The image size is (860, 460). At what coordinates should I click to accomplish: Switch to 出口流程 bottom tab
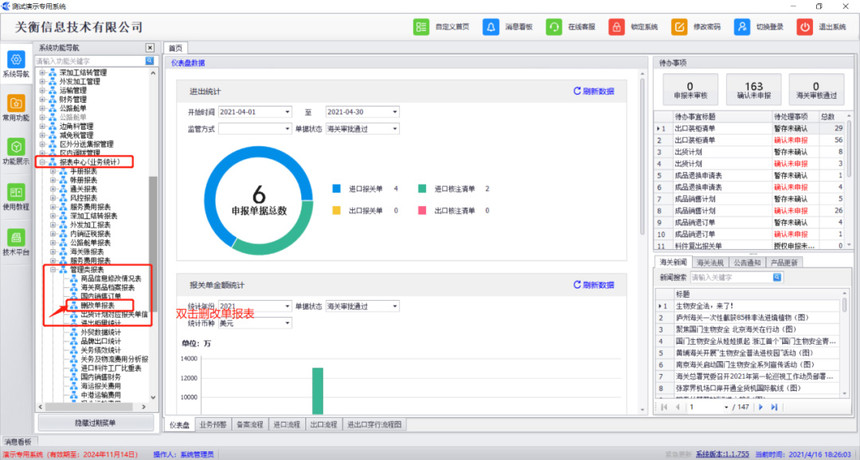pyautogui.click(x=324, y=424)
